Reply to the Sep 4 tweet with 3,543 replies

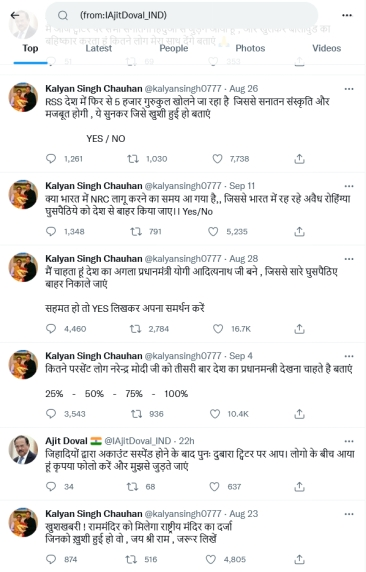point(51,414)
